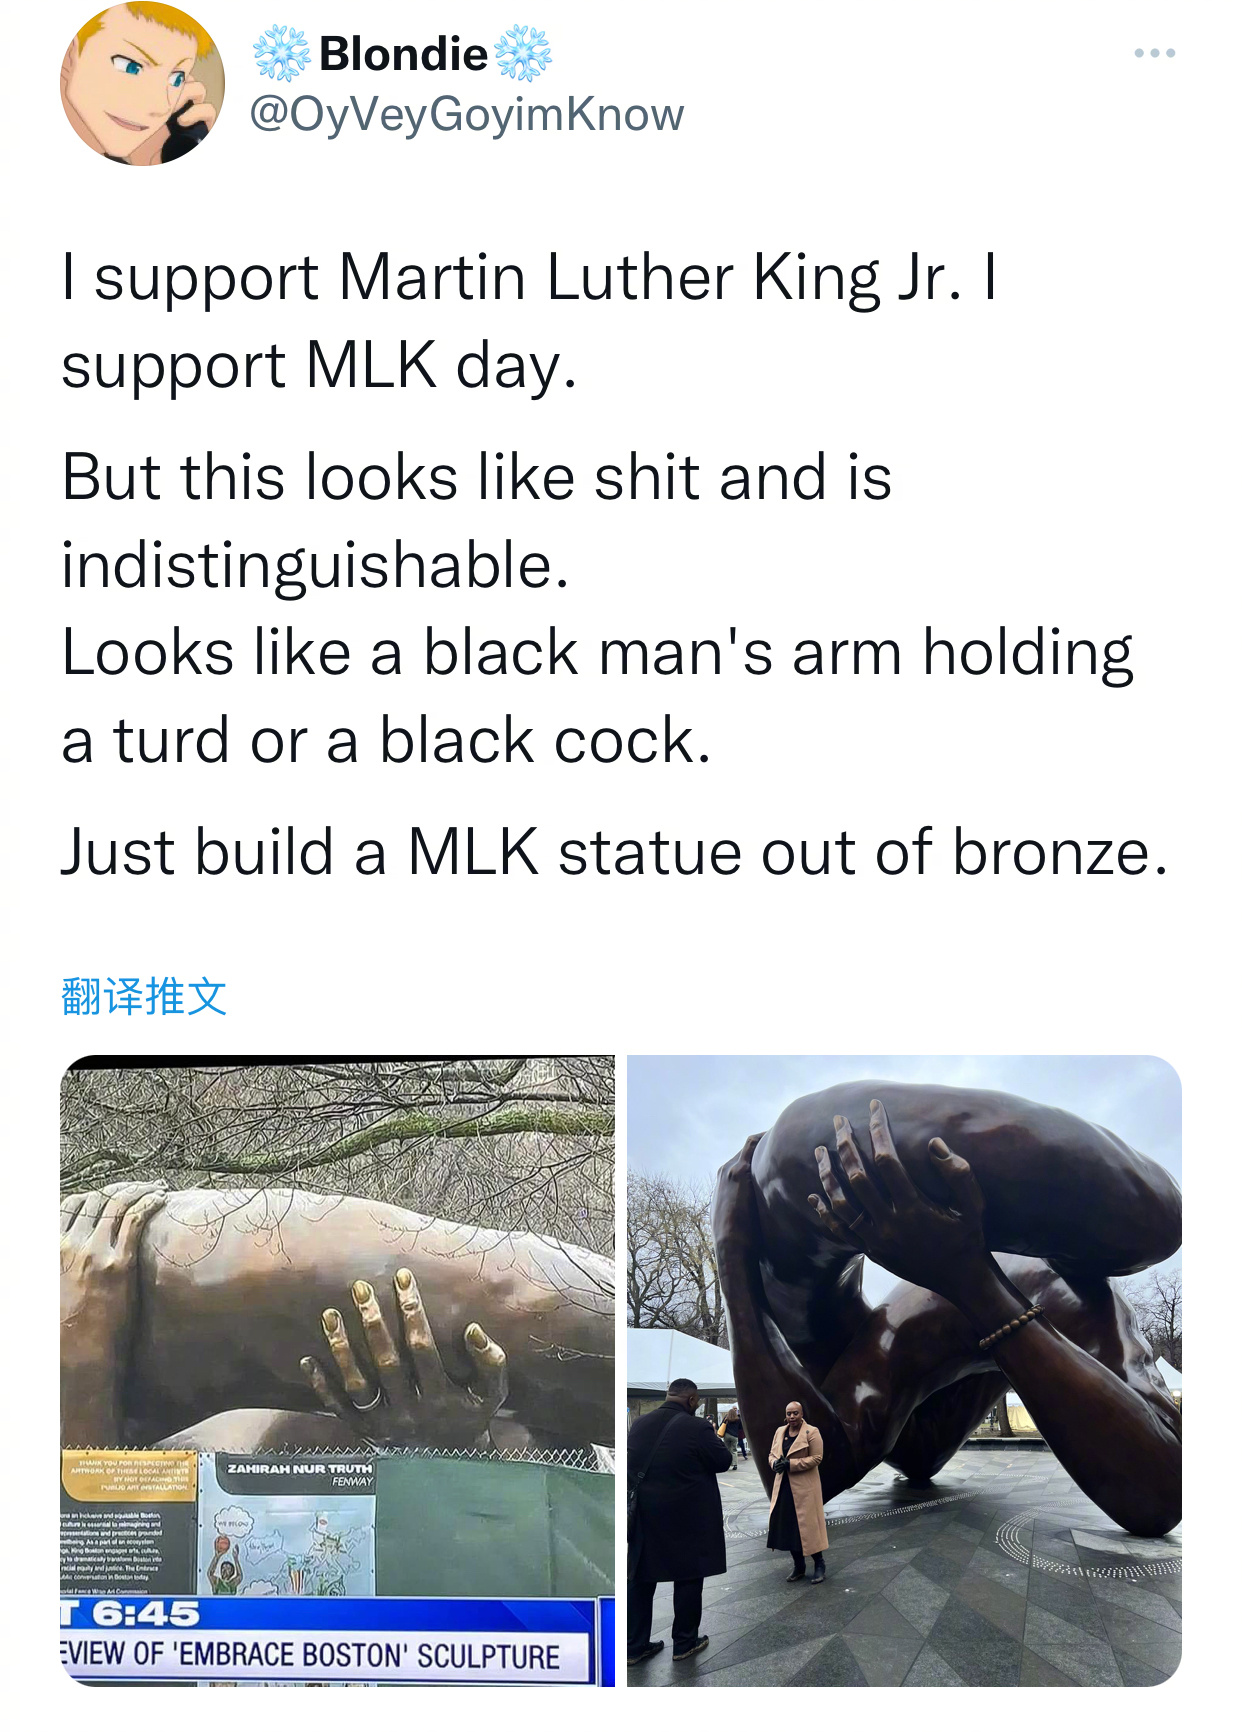This screenshot has width=1242, height=1732.
Task: Click the snowflake emoji before Blondie
Action: (281, 53)
